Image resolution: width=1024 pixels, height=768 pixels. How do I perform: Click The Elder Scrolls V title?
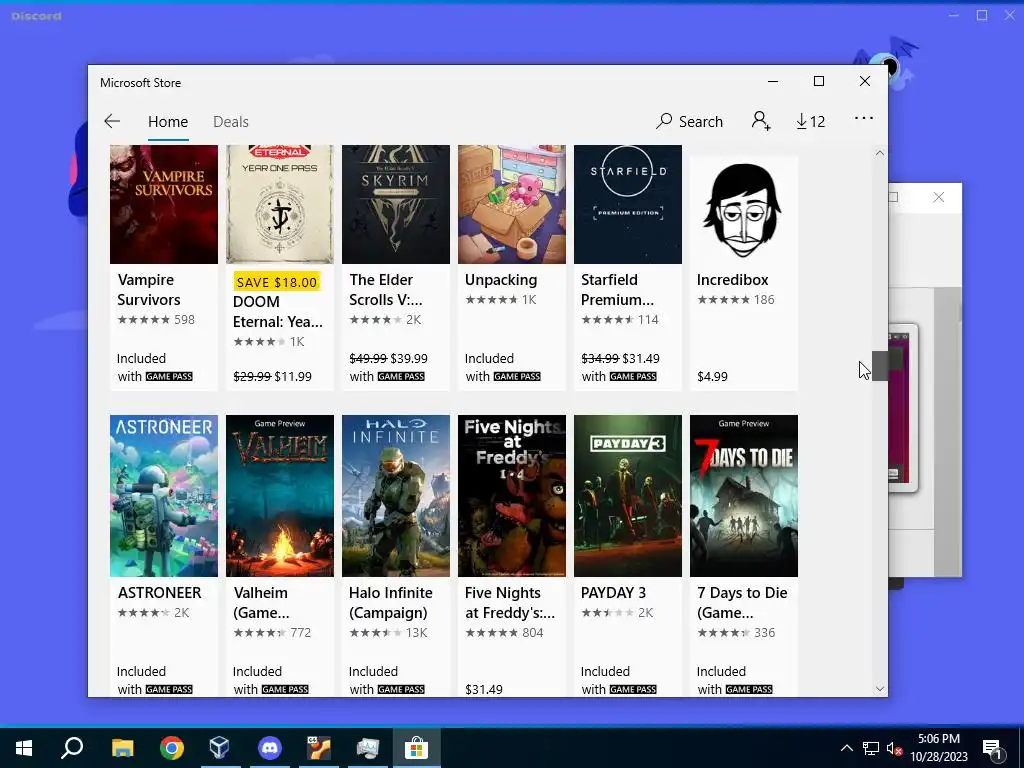(385, 289)
